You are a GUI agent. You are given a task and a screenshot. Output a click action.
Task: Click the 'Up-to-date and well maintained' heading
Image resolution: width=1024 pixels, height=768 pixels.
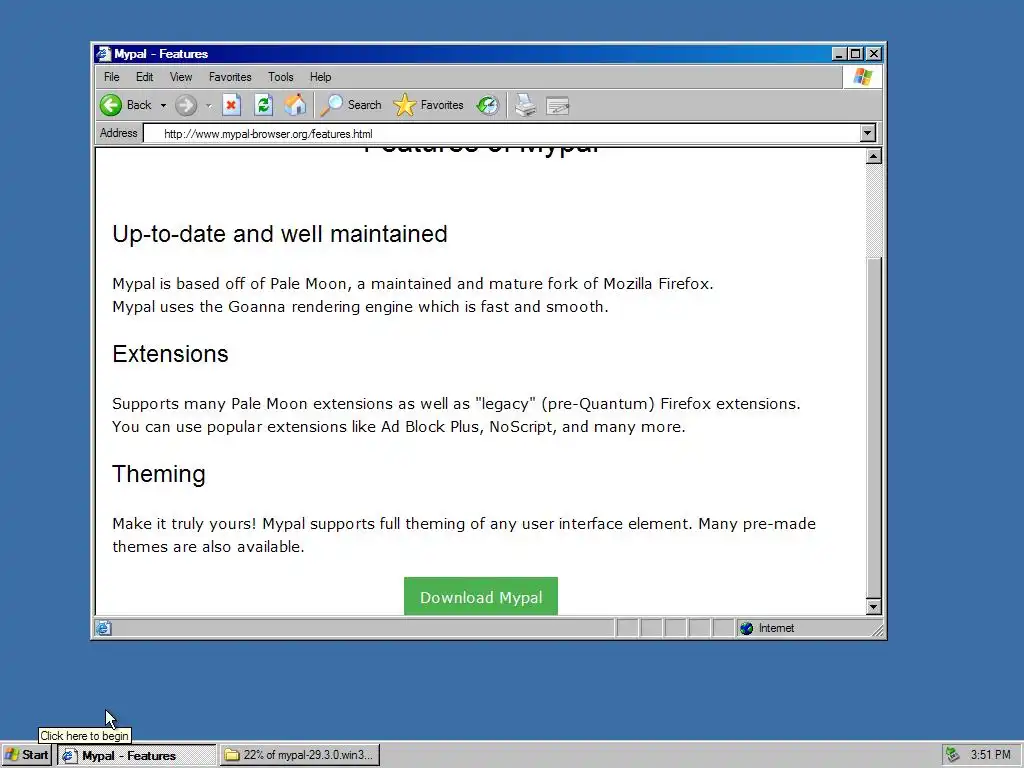pos(280,234)
